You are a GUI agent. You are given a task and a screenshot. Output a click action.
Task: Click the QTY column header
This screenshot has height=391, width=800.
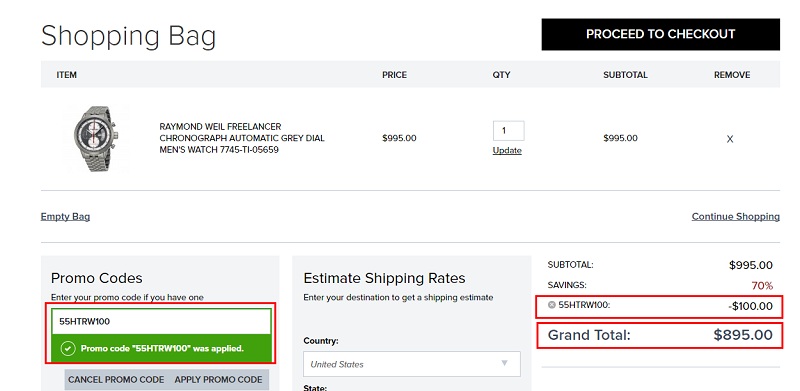(501, 75)
